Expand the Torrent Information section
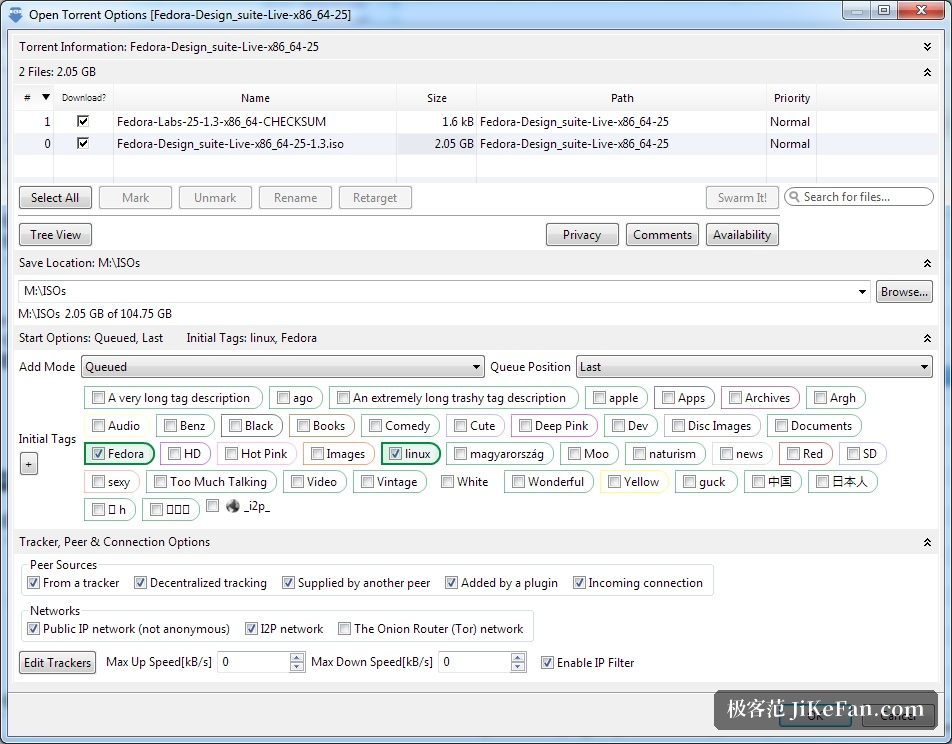The width and height of the screenshot is (952, 744). coord(927,47)
